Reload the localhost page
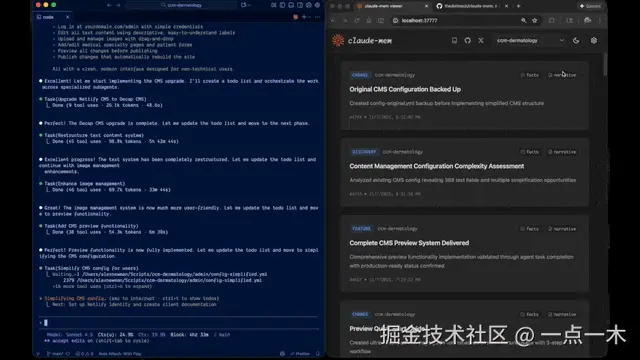This screenshot has height=360, width=640. pos(357,20)
